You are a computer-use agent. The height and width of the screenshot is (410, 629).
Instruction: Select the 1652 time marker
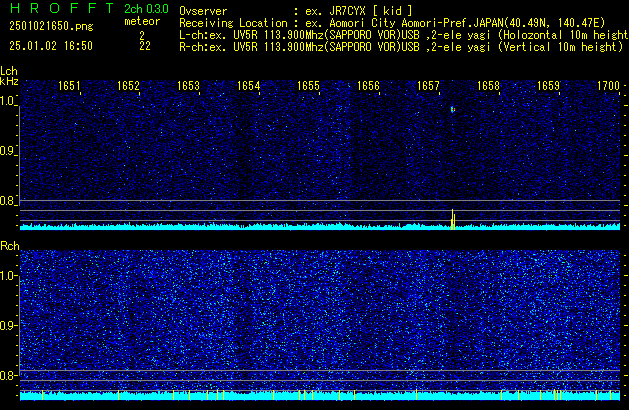click(128, 86)
